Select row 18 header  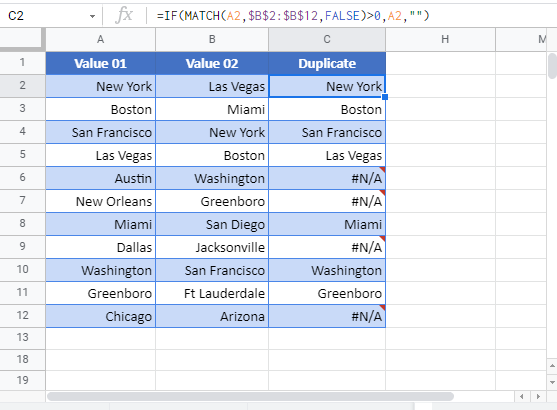(22, 359)
